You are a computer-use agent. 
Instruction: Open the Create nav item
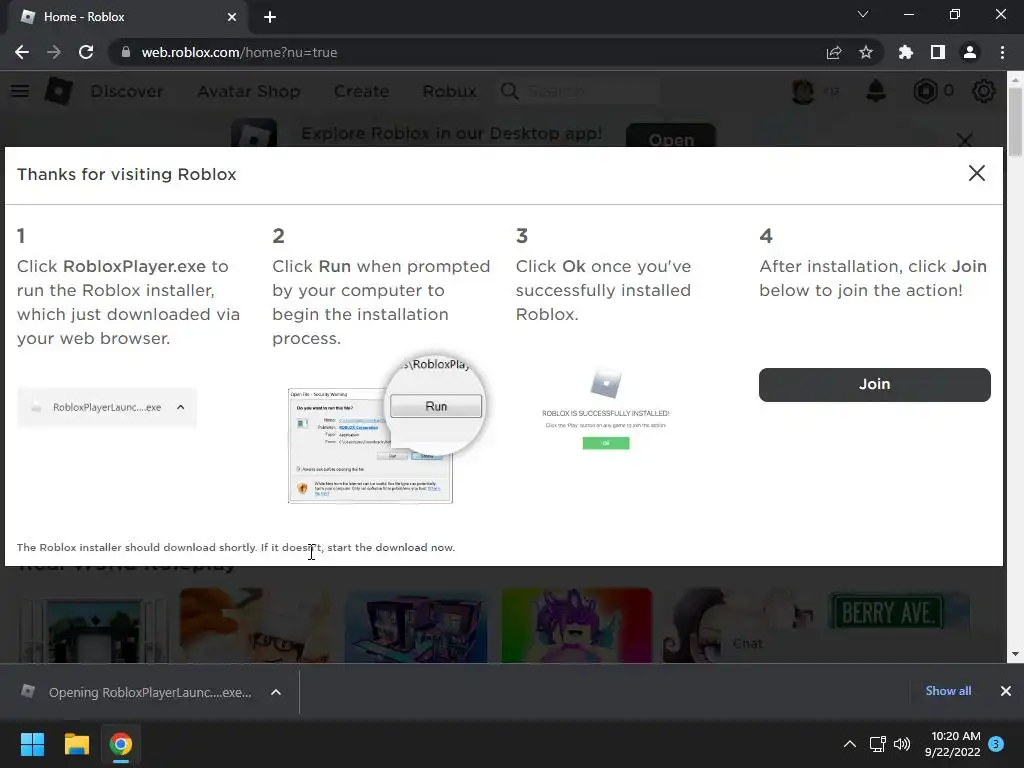click(361, 91)
